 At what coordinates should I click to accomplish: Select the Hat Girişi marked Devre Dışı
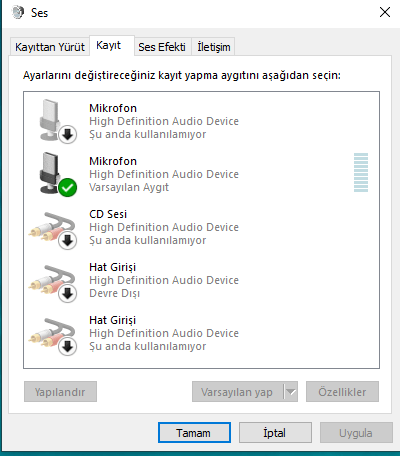[x=201, y=280]
